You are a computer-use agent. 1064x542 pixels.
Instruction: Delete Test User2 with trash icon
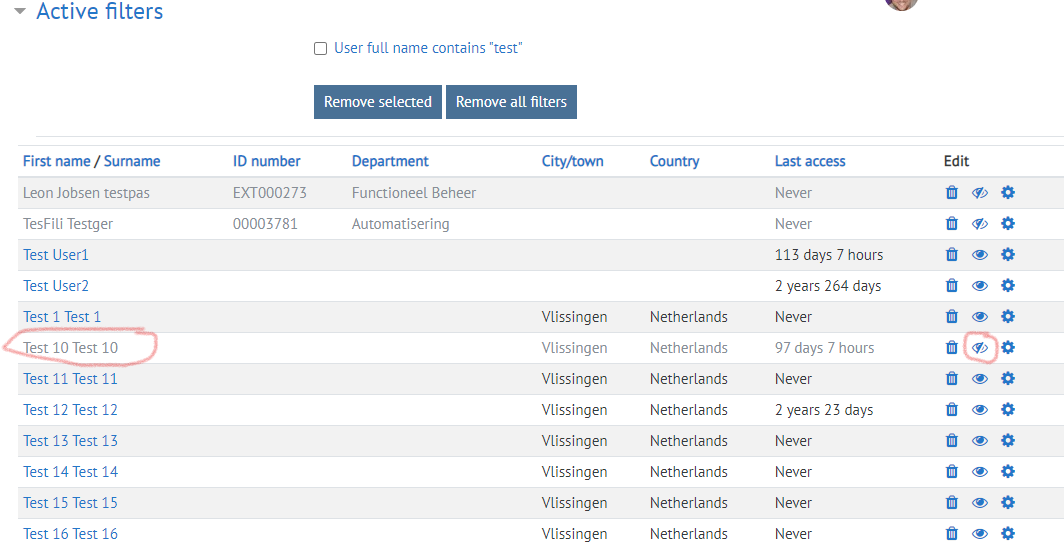click(951, 286)
